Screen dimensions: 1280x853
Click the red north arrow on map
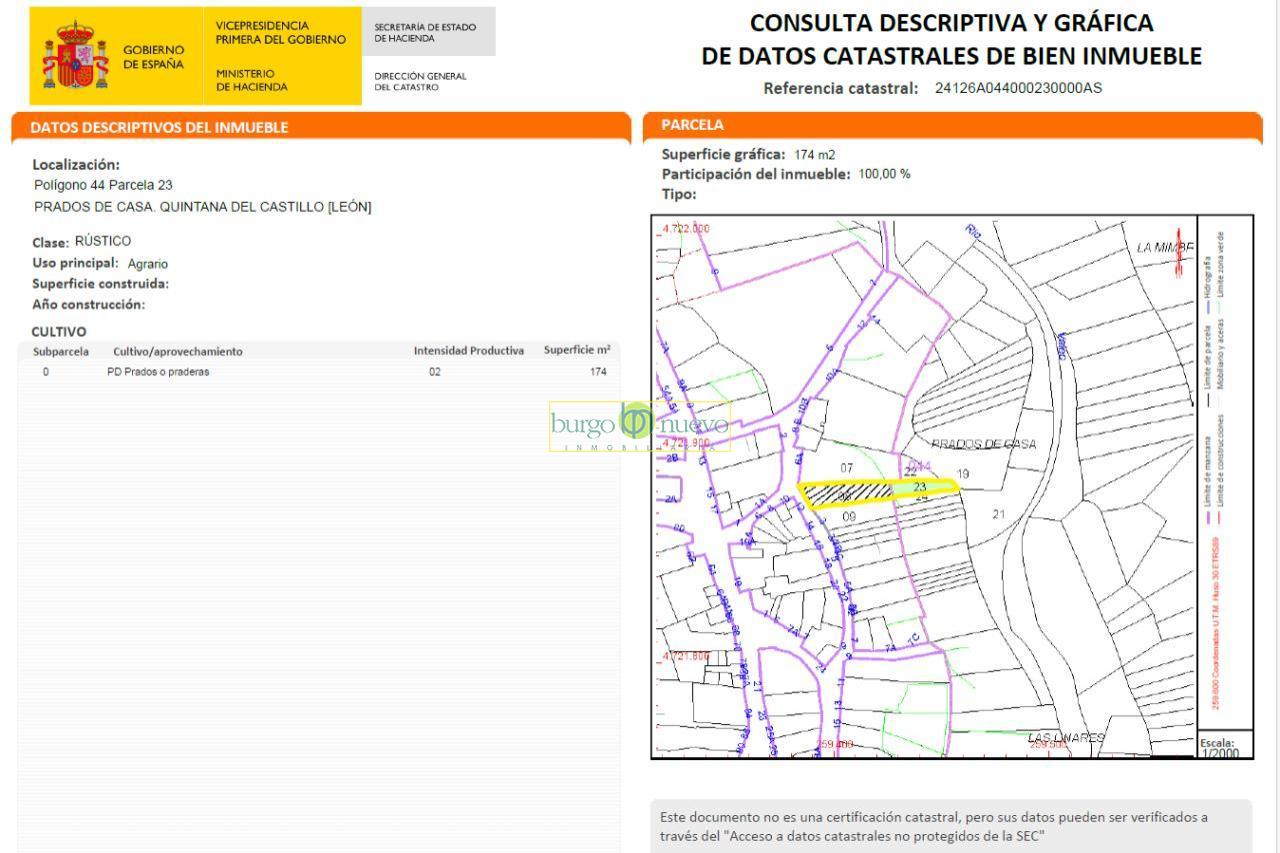[1178, 258]
